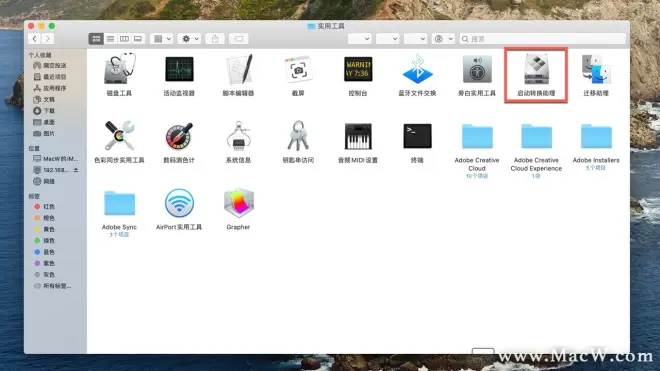
Task: Select the 192.168 network server in sidebar
Action: coord(51,170)
